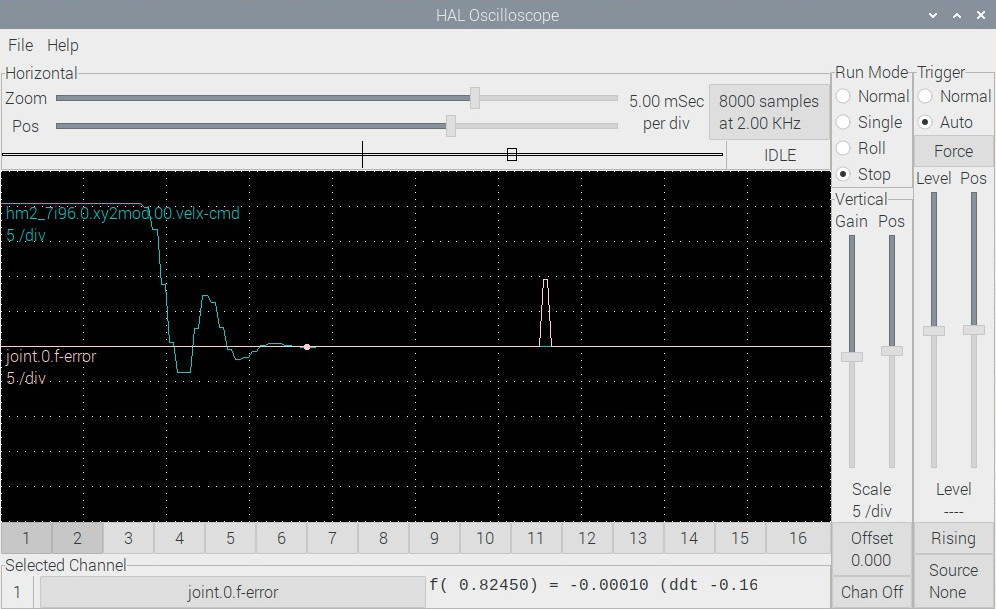This screenshot has height=609, width=996.
Task: Click the 5.00 mSec per div readout
Action: [666, 112]
